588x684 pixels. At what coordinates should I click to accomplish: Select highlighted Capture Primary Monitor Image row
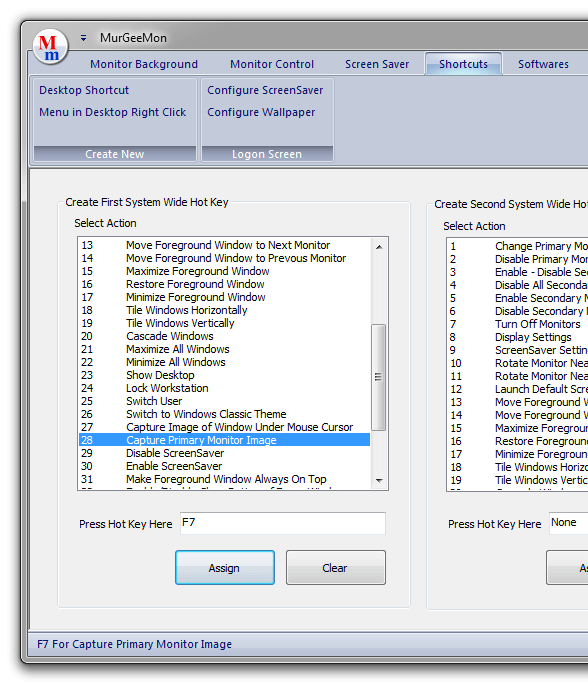coord(225,440)
